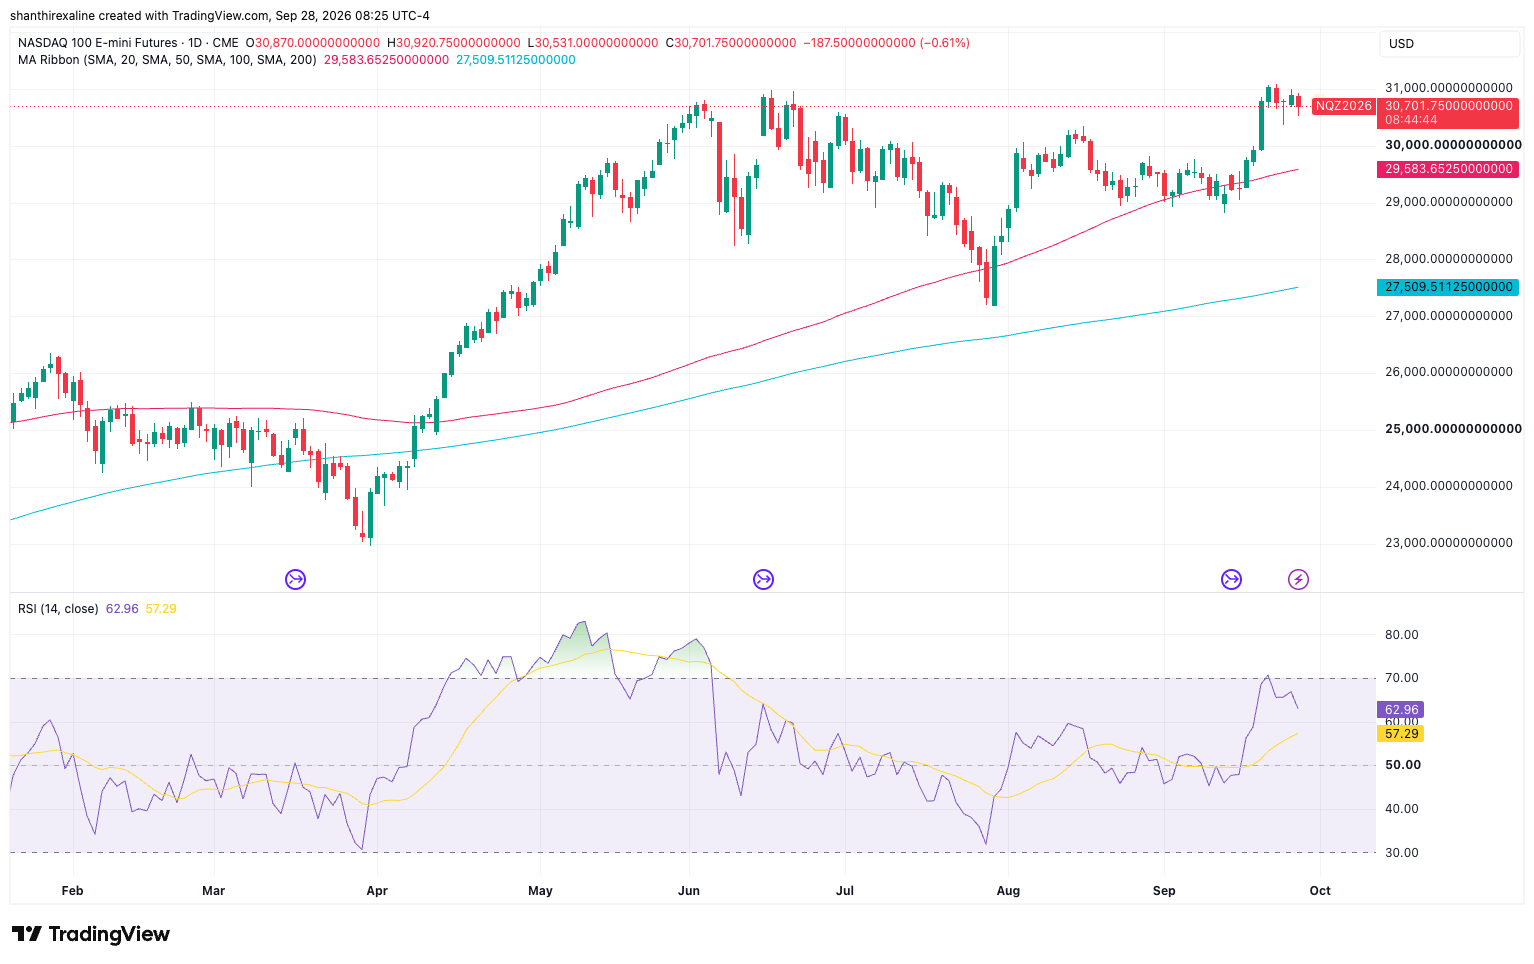1534x964 pixels.
Task: Click the NASDAQ 100 E-mini Futures symbol title
Action: tap(128, 43)
